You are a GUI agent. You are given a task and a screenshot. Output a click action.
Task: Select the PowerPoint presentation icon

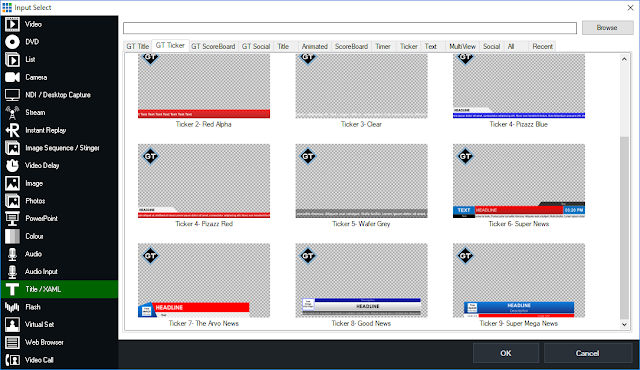pyautogui.click(x=12, y=219)
